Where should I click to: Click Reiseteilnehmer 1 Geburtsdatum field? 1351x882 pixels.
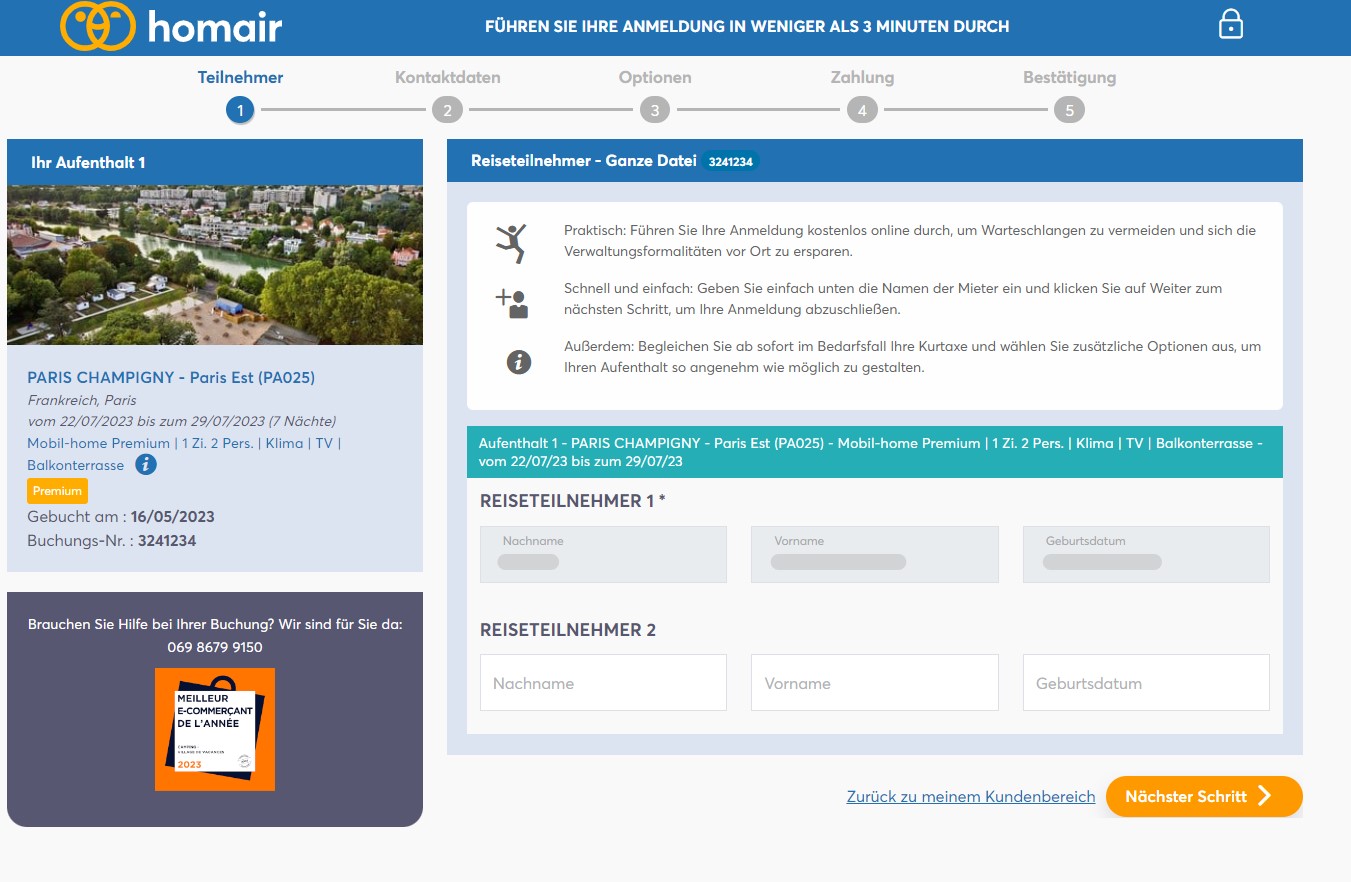[x=1146, y=554]
